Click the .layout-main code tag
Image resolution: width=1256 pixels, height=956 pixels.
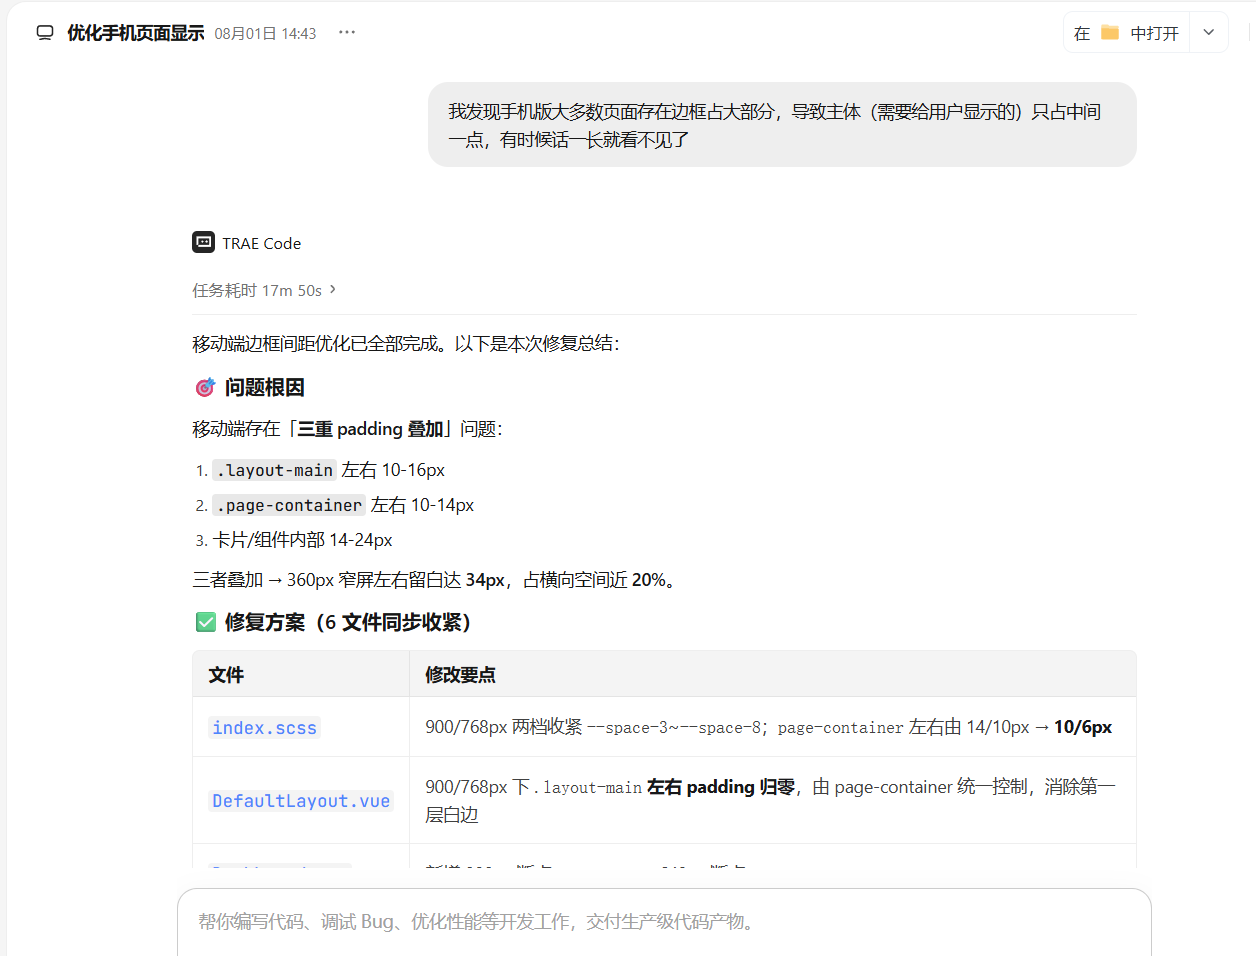[x=274, y=470]
